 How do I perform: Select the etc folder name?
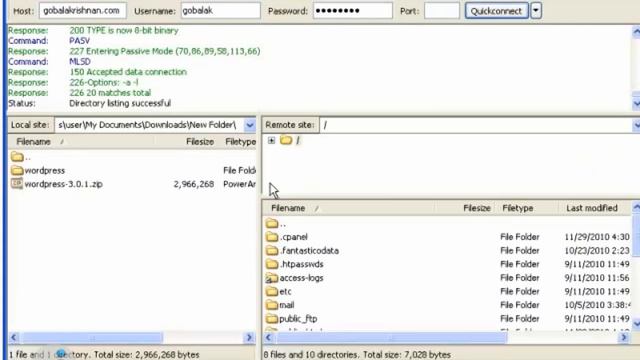coord(285,291)
